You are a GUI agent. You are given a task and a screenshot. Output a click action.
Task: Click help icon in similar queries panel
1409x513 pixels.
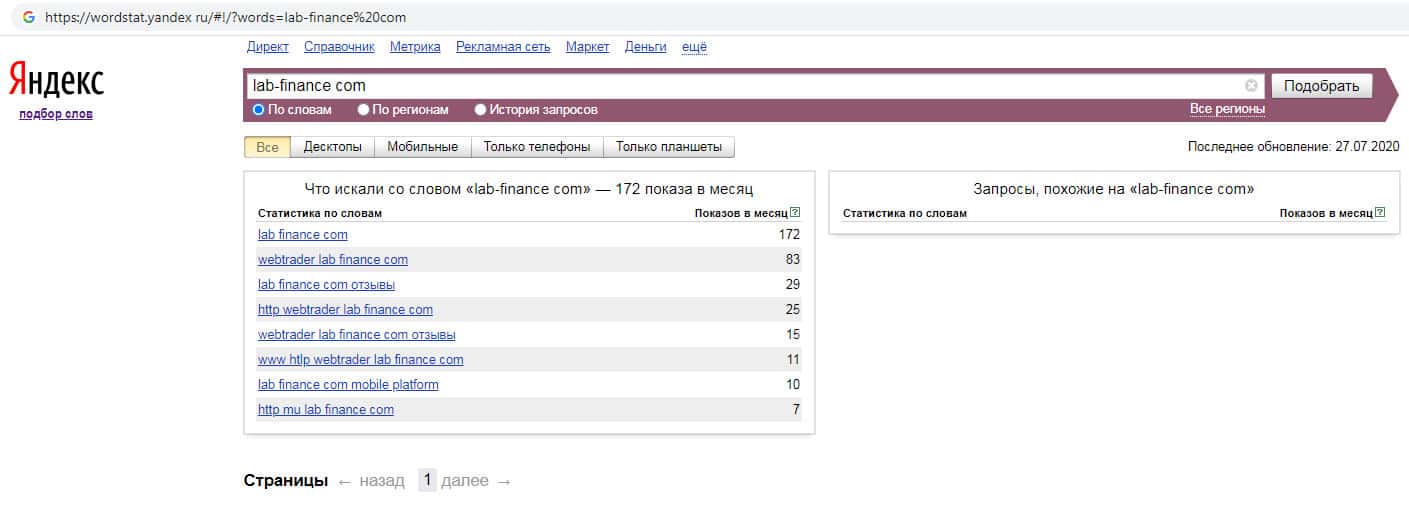(1380, 213)
